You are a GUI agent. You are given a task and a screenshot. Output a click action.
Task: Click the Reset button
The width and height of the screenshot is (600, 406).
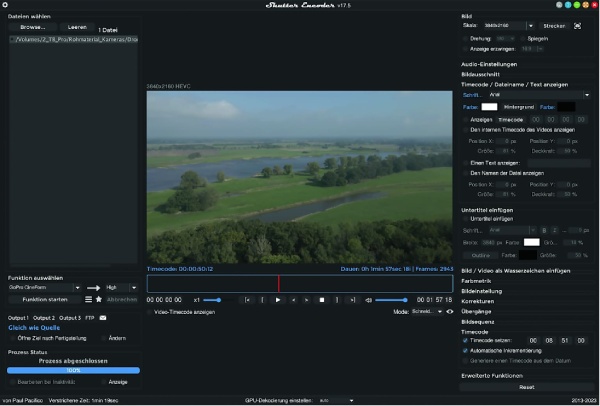click(x=527, y=387)
